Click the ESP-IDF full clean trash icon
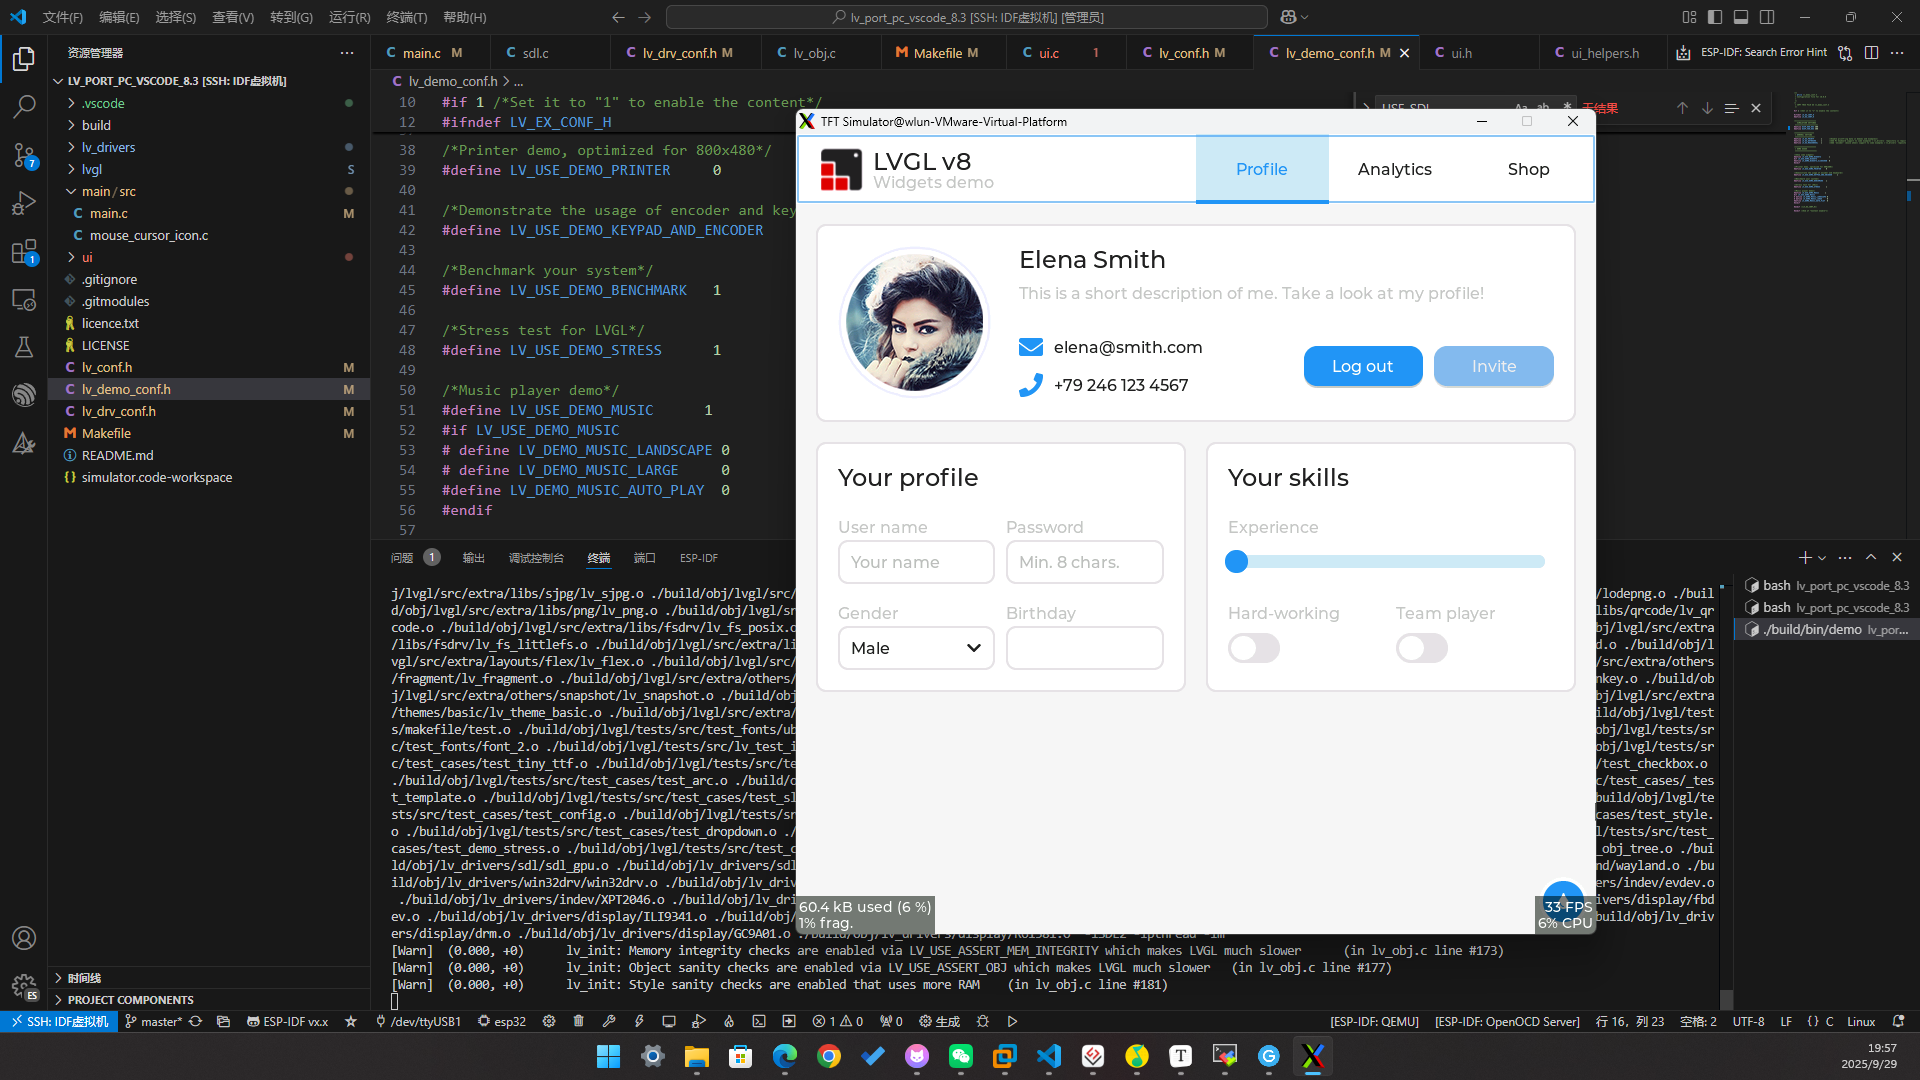1920x1080 pixels. click(578, 1021)
